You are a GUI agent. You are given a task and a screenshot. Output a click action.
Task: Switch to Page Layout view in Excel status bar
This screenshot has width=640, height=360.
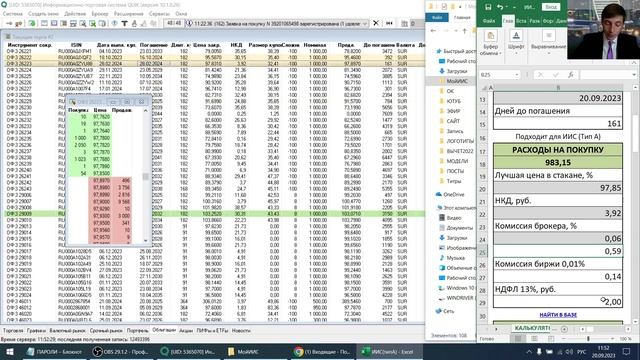click(x=534, y=339)
